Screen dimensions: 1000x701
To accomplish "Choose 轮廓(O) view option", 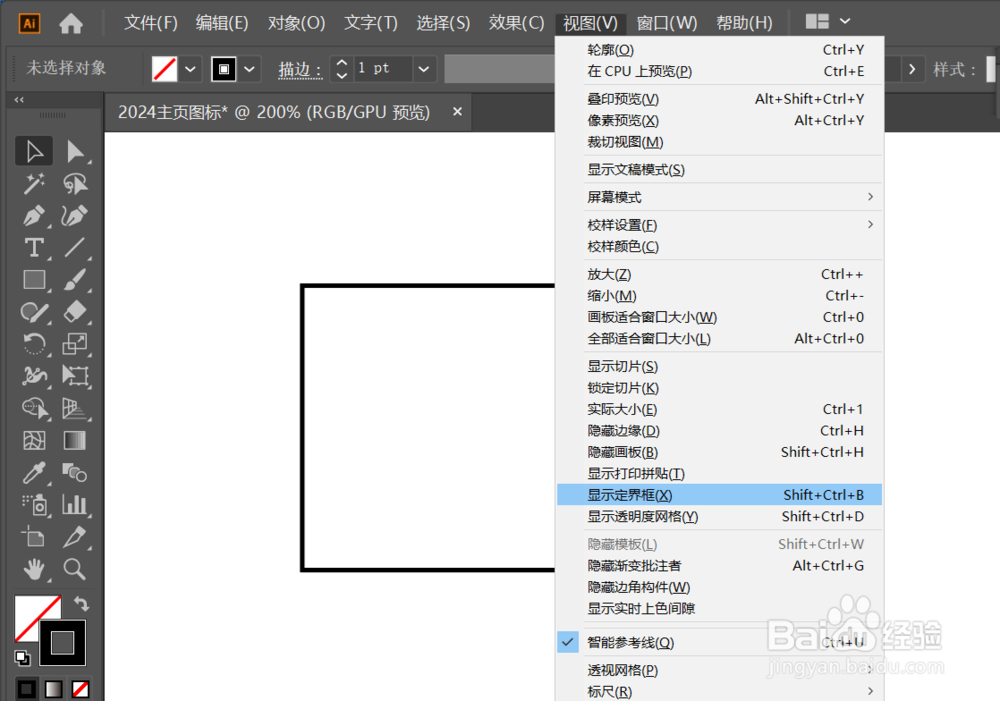I will pyautogui.click(x=719, y=50).
